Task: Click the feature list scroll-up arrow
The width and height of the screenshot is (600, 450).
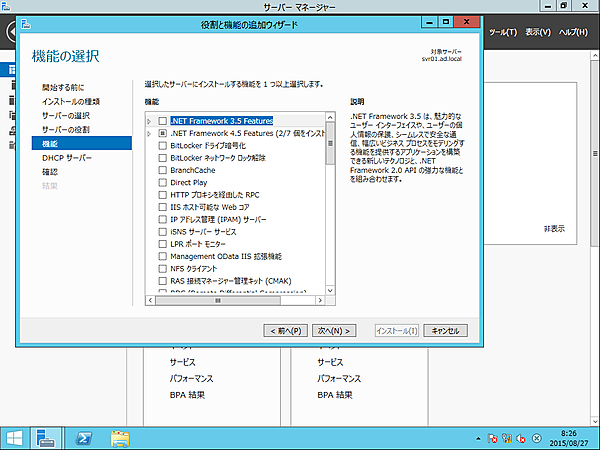Action: (331, 119)
